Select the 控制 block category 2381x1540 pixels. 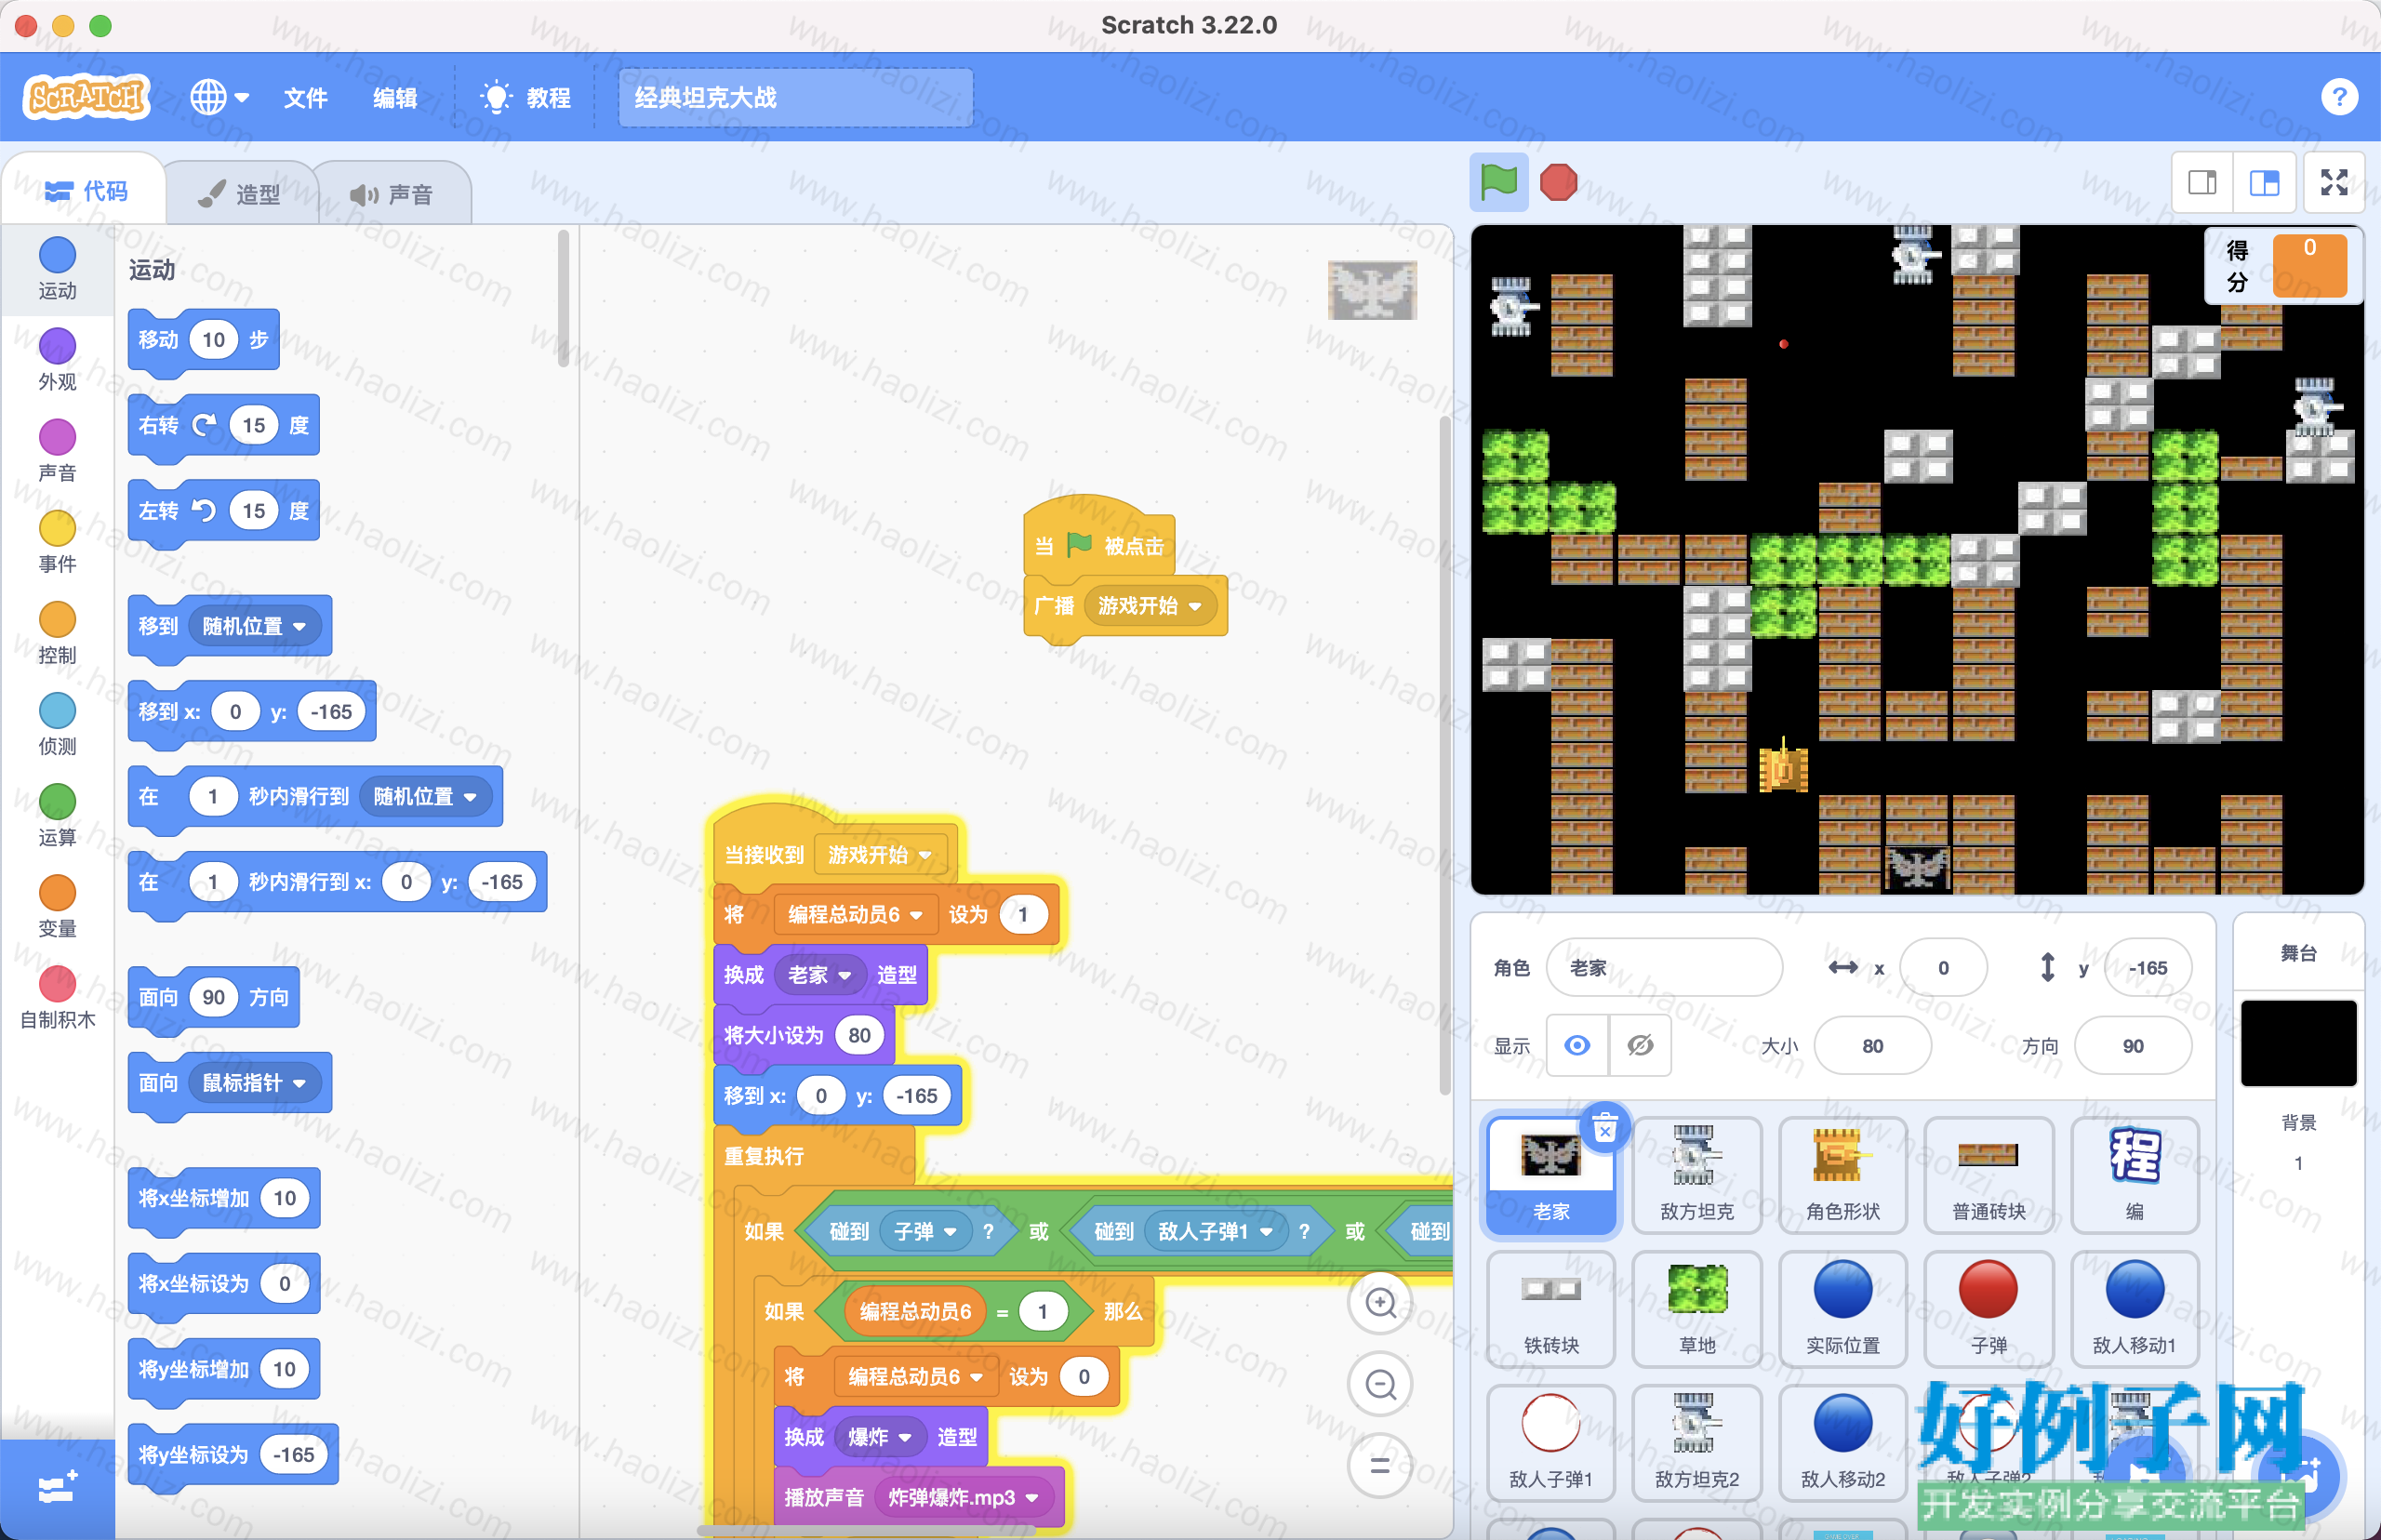(x=57, y=633)
